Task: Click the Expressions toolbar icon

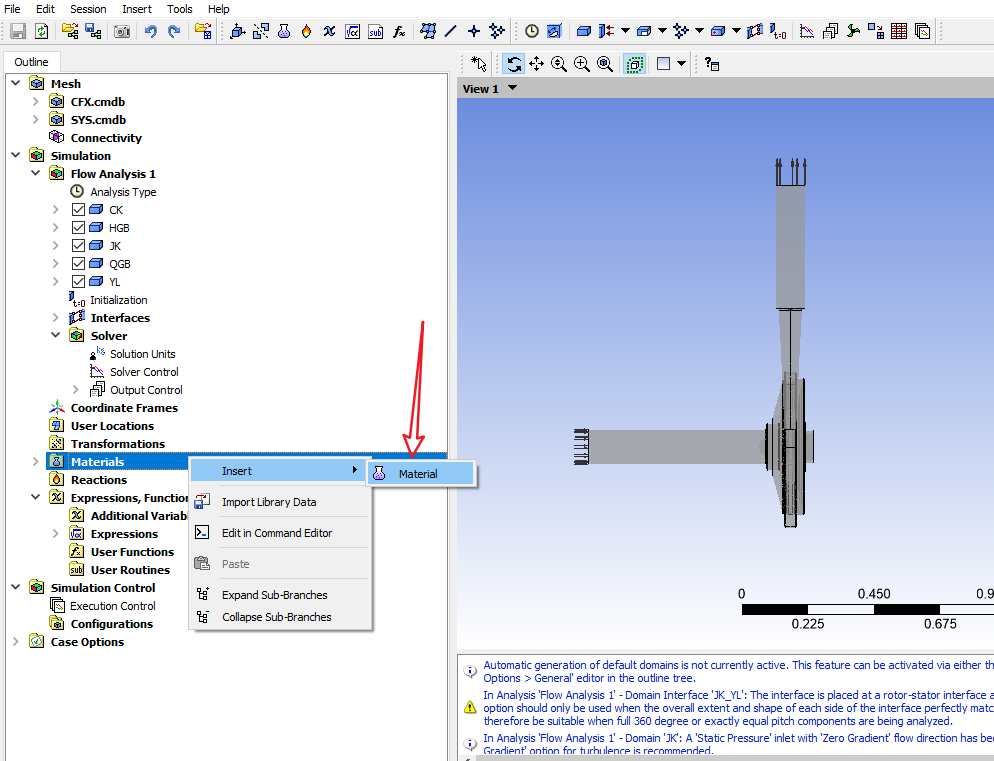Action: pyautogui.click(x=352, y=31)
